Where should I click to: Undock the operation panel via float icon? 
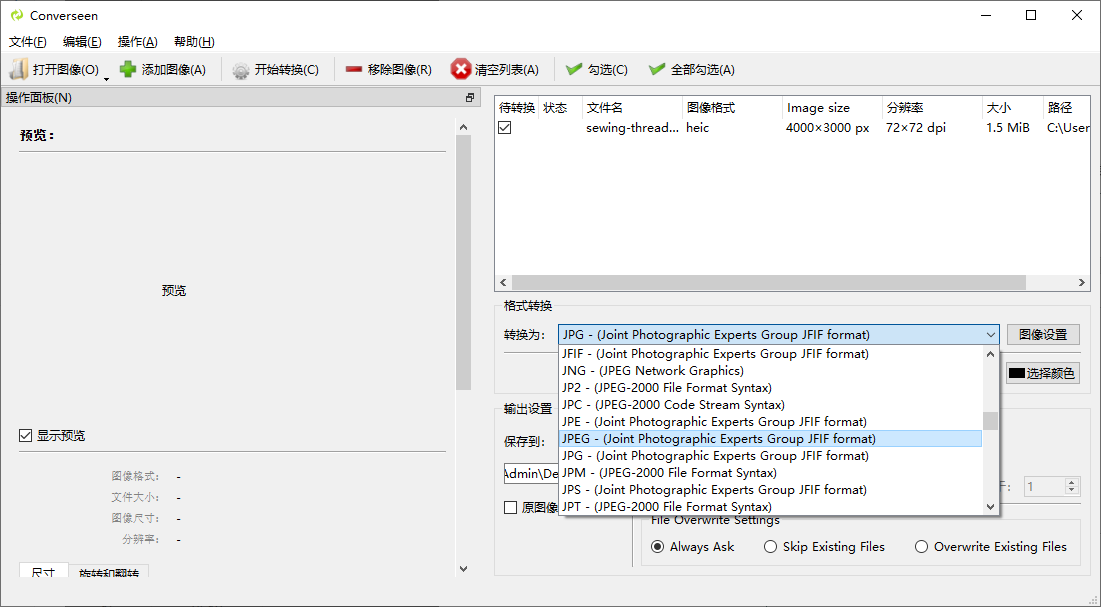(x=470, y=98)
